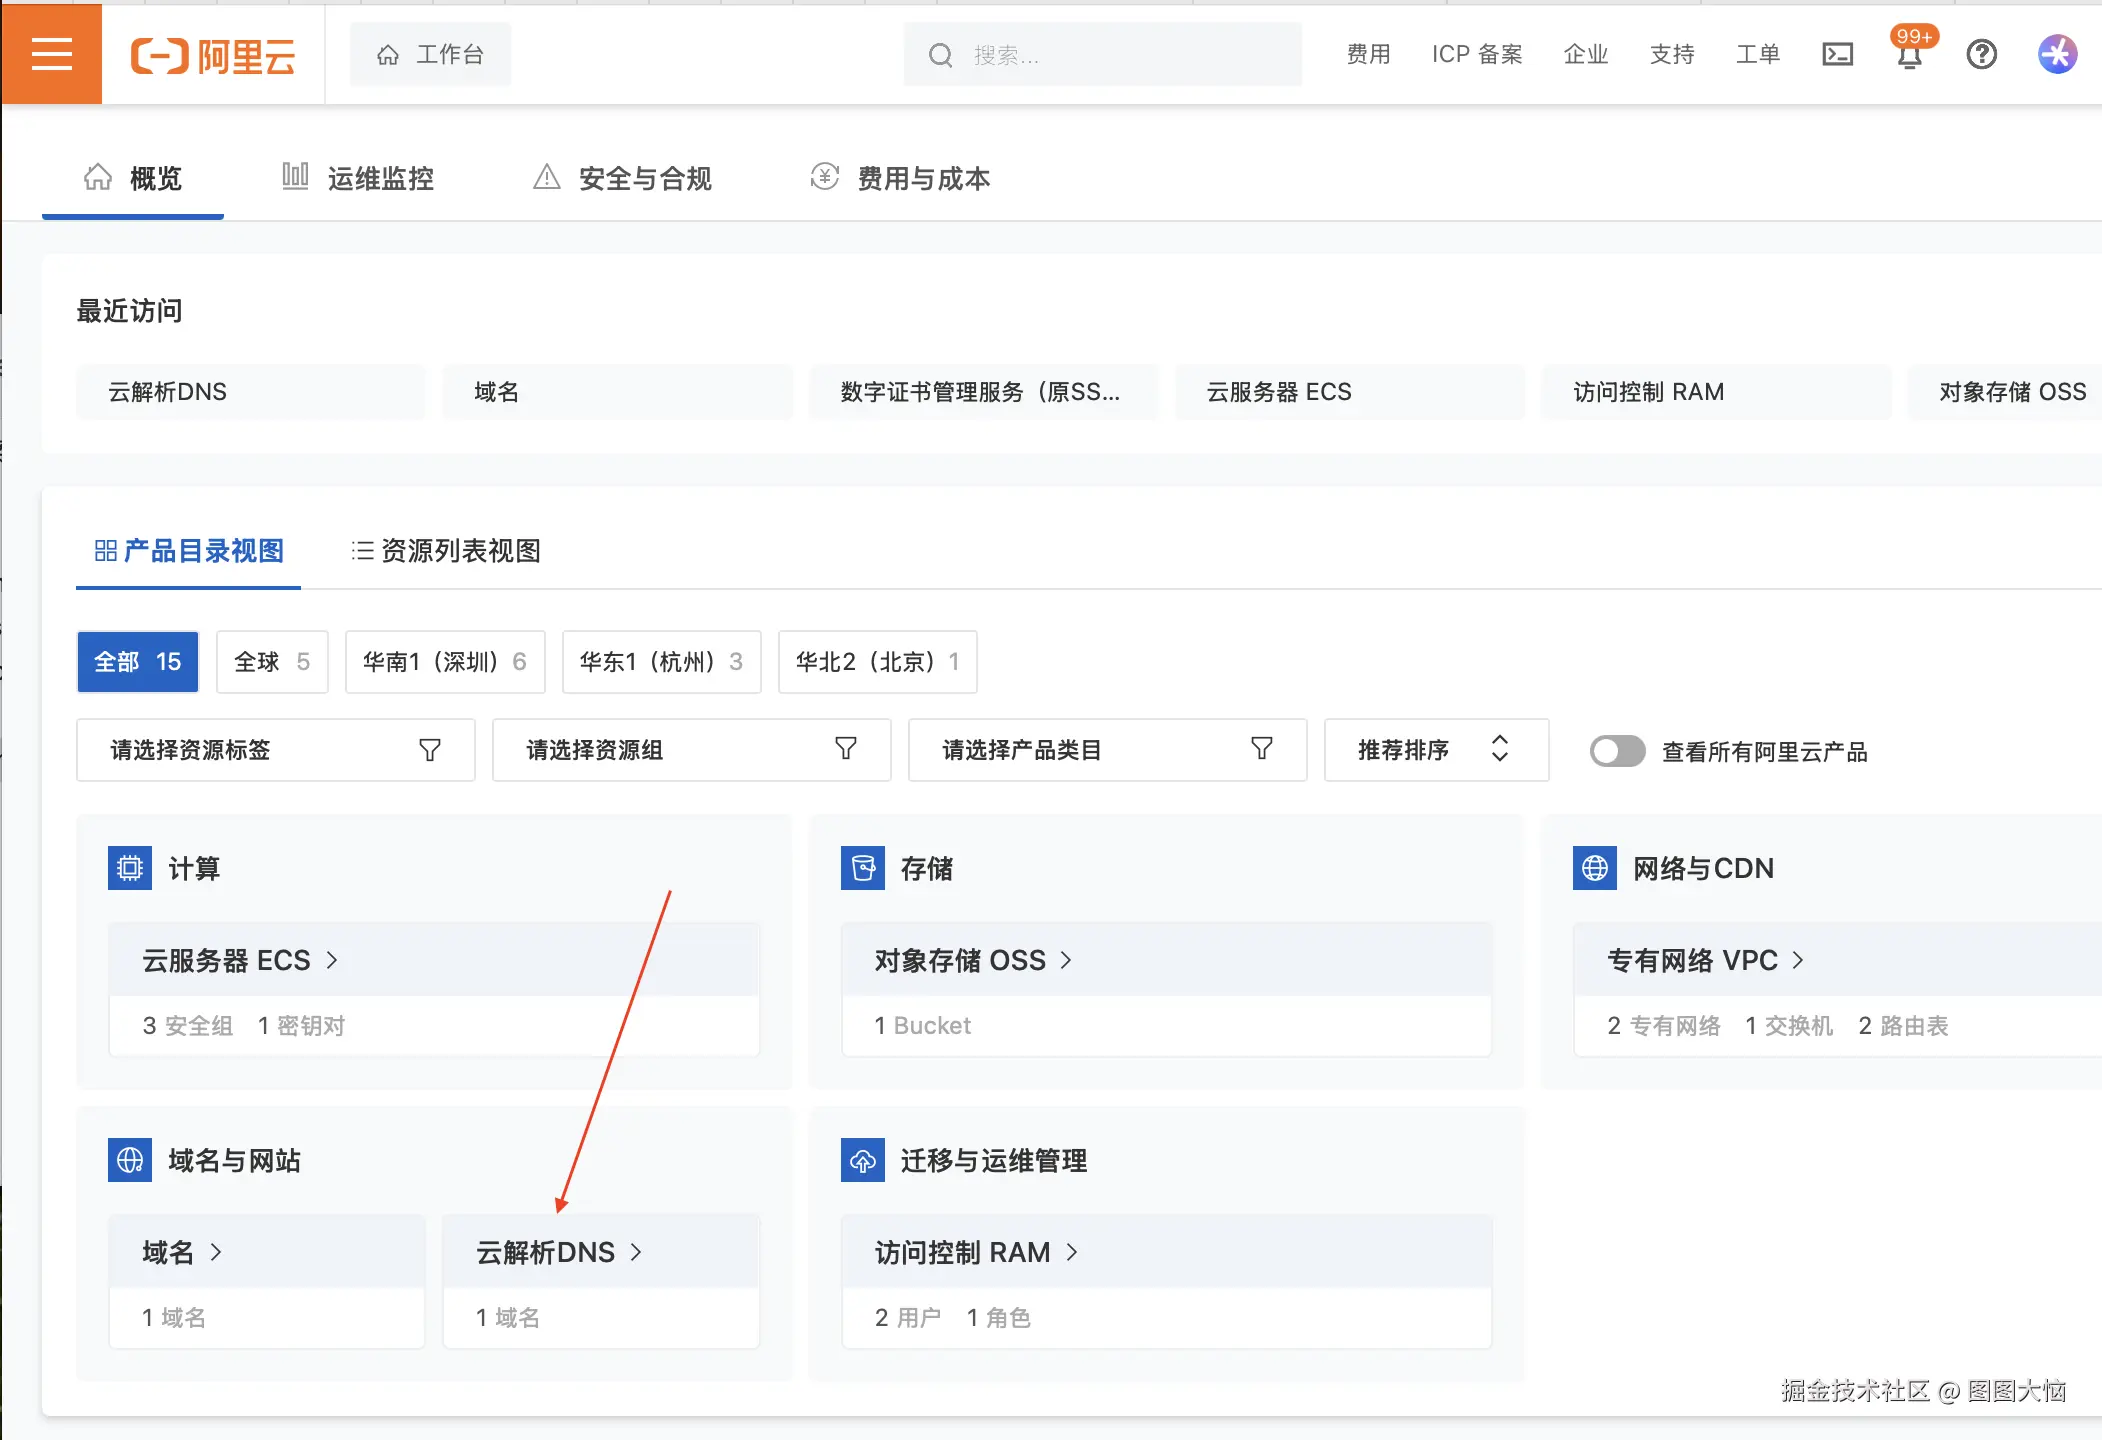
Task: Open the hamburger menu in top-left corner
Action: 51,54
